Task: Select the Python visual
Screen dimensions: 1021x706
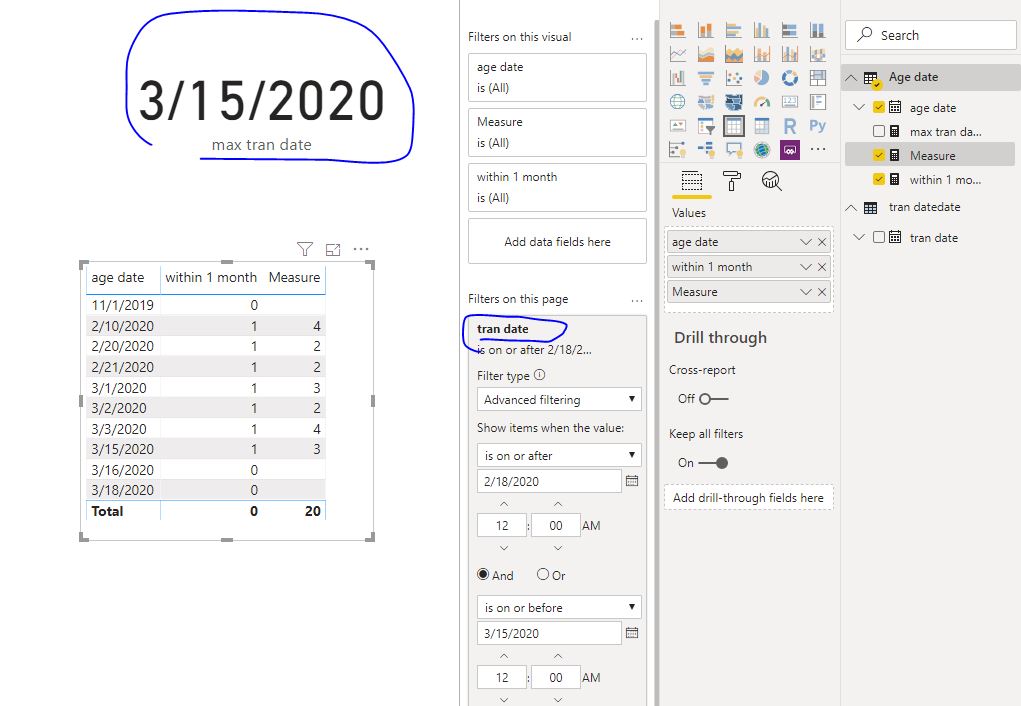Action: (x=818, y=126)
